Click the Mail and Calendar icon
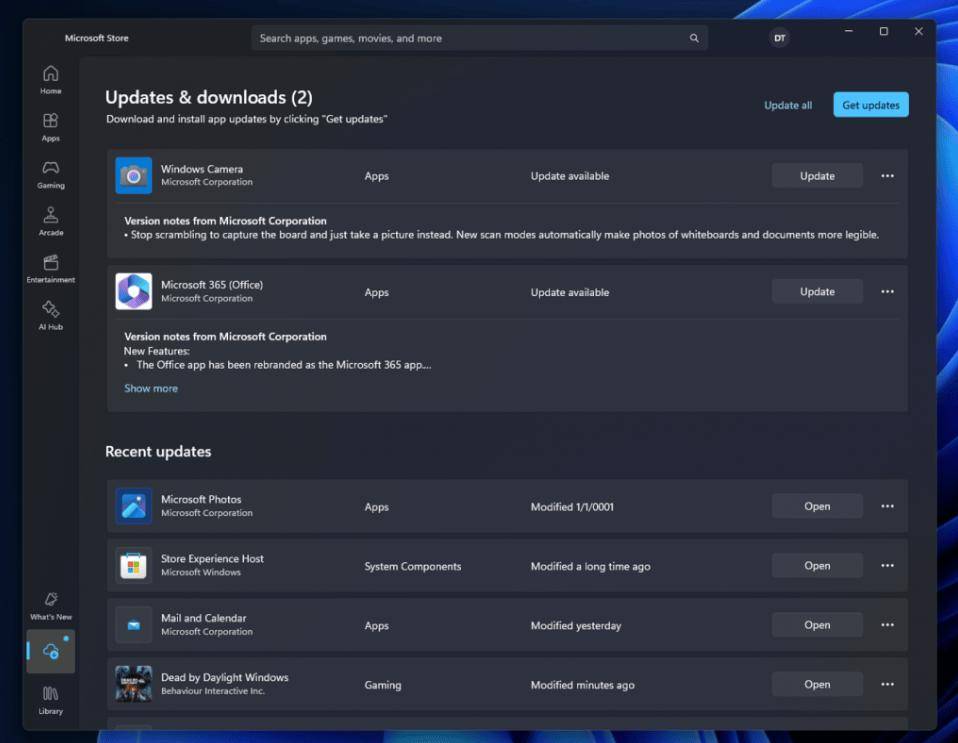The width and height of the screenshot is (958, 743). click(x=134, y=624)
